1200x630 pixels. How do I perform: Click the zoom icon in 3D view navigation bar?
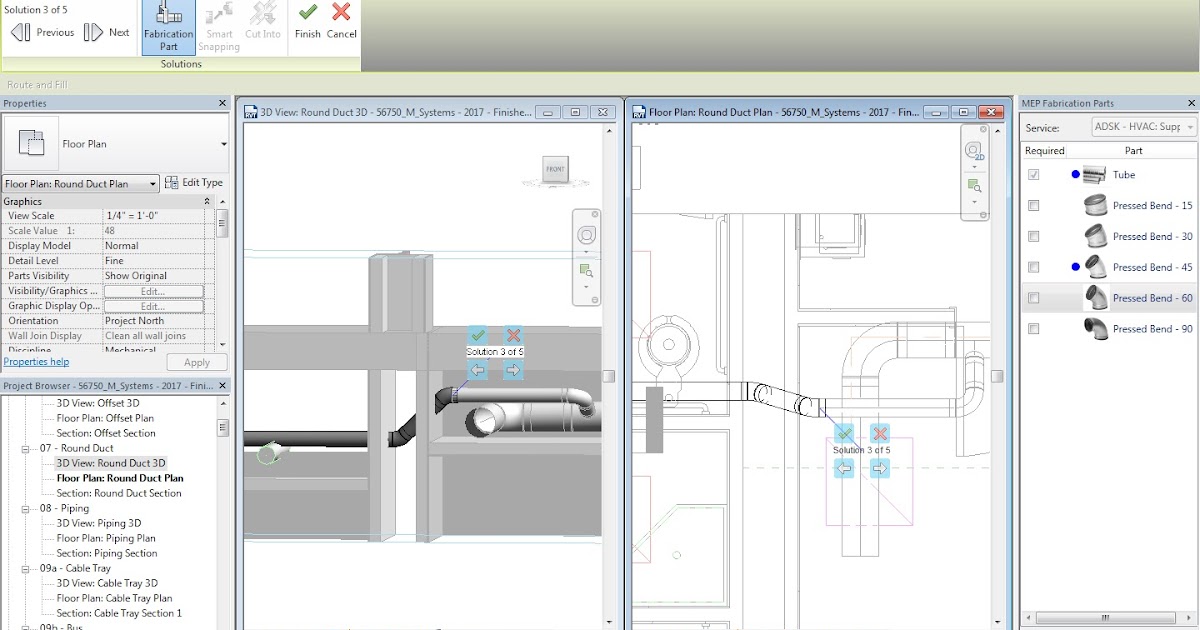[586, 270]
